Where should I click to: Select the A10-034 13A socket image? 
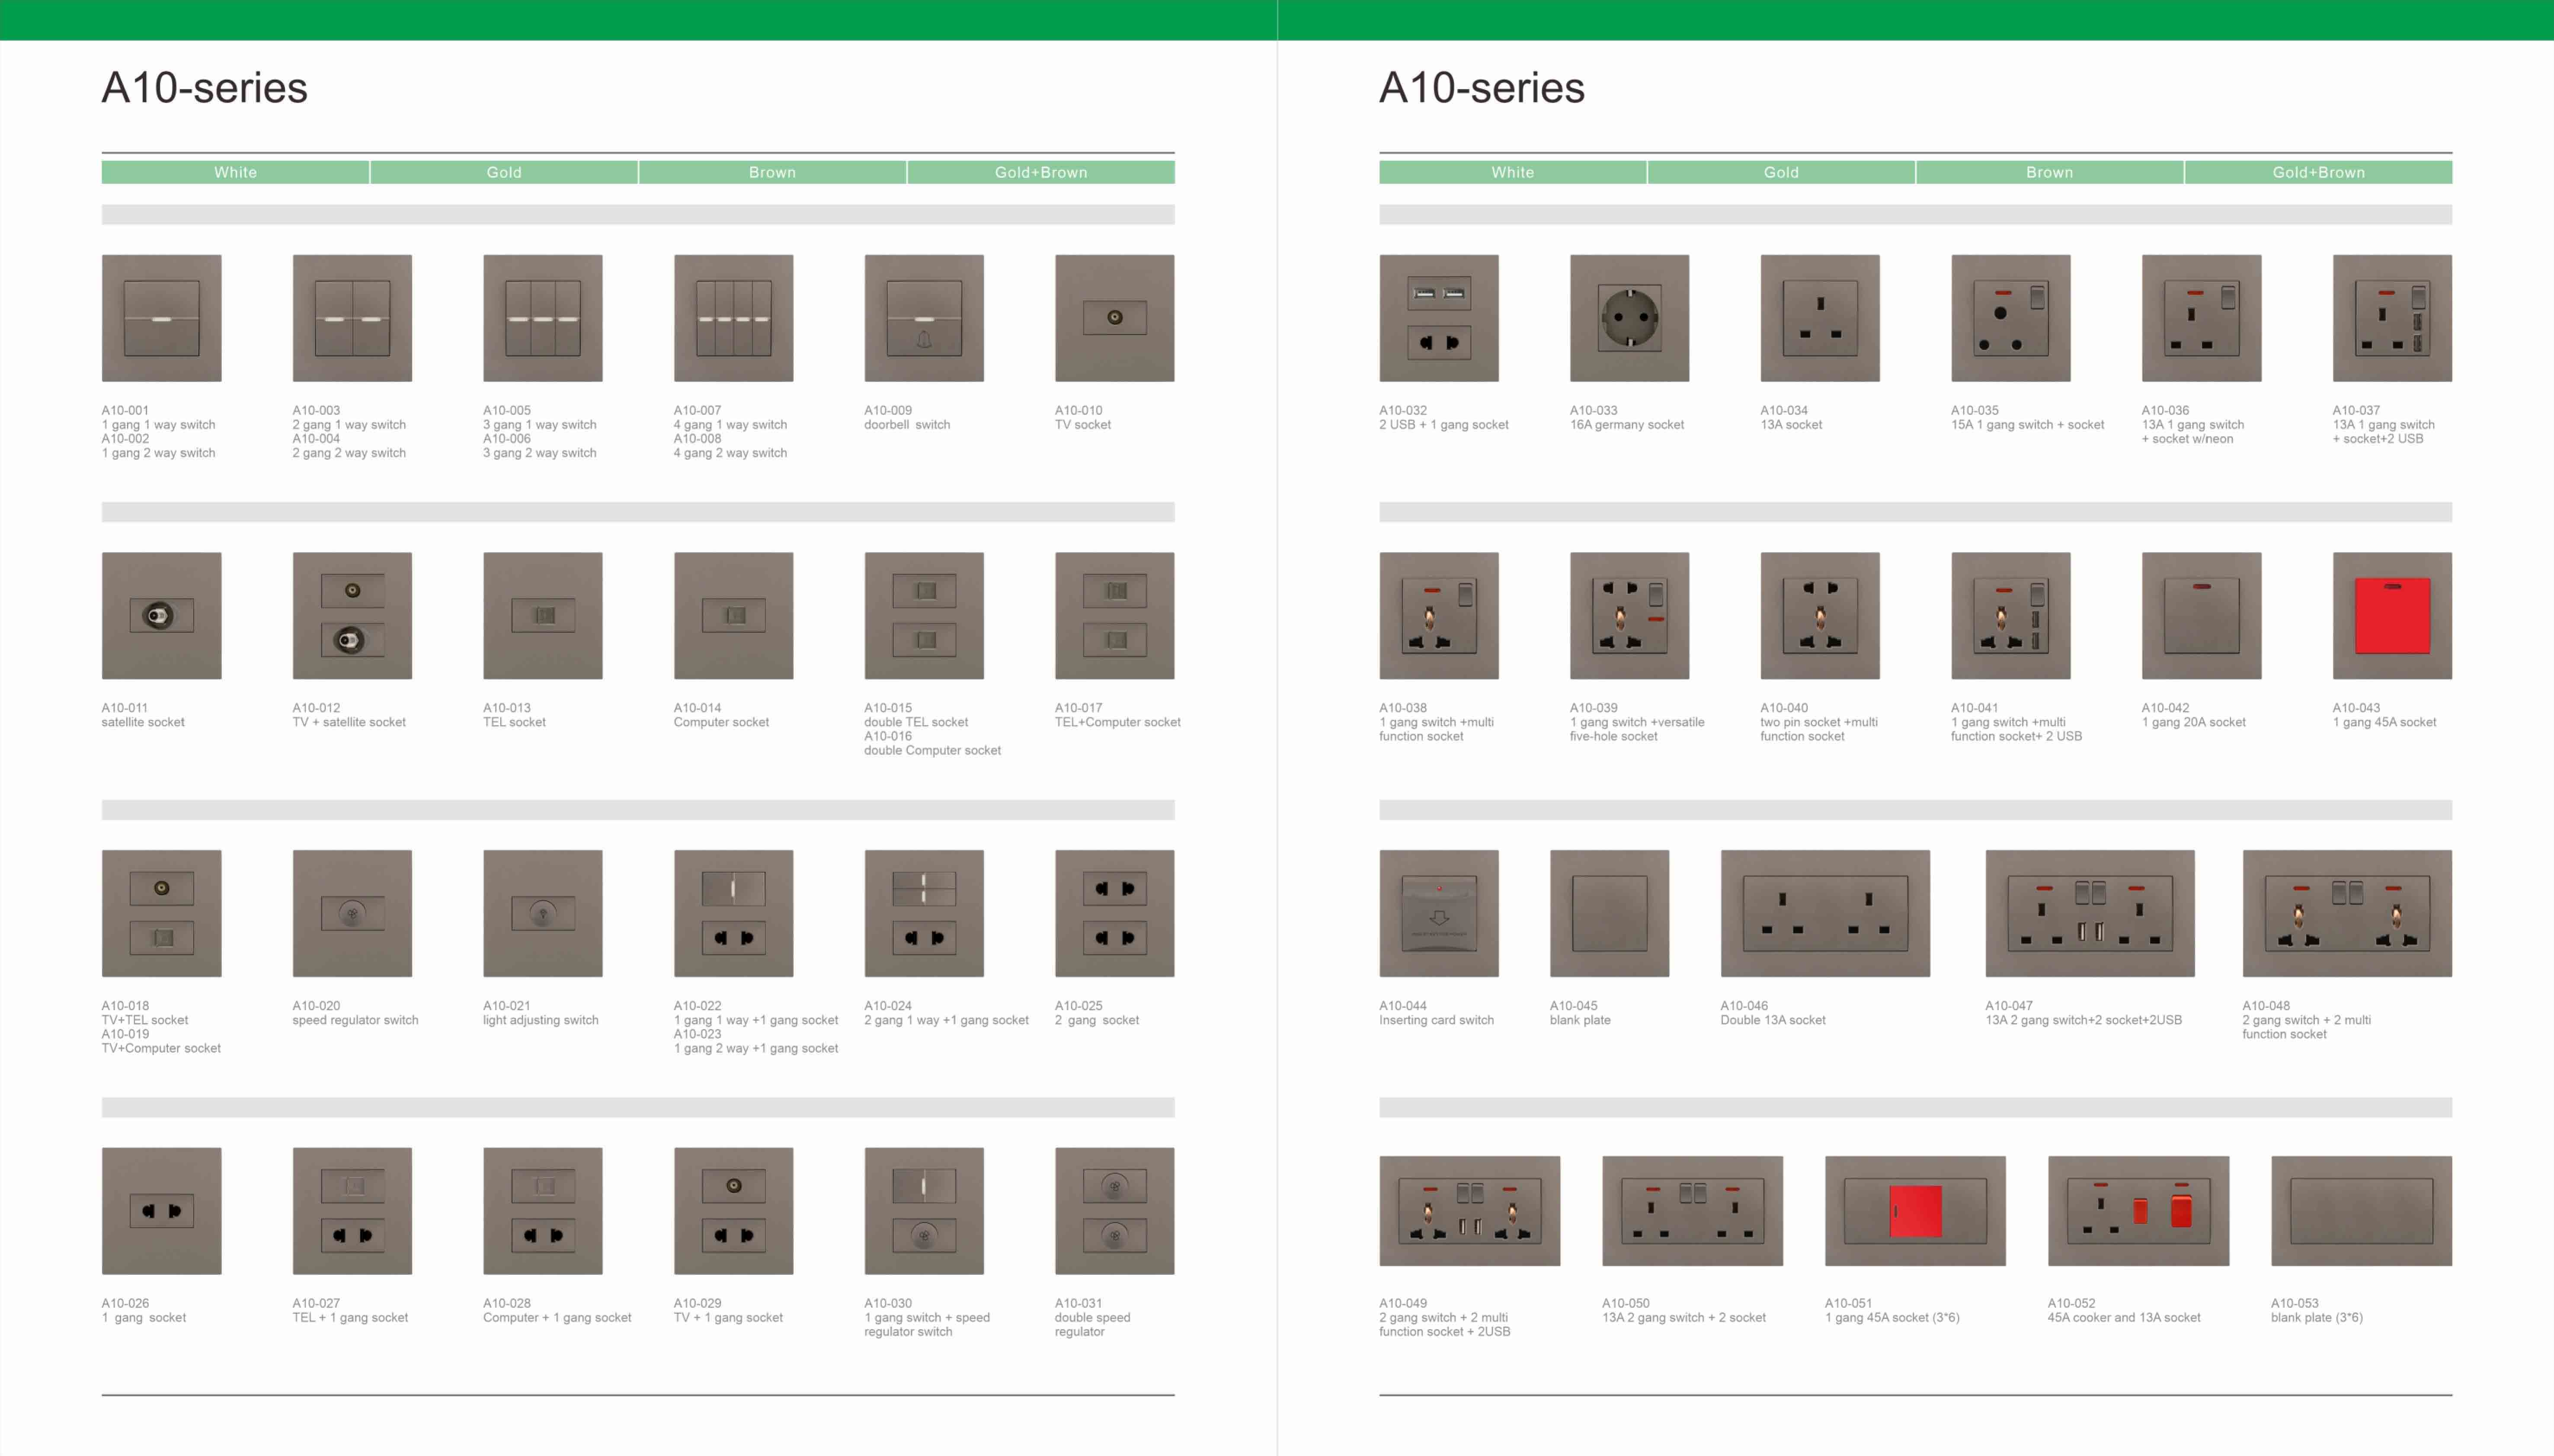click(1820, 318)
